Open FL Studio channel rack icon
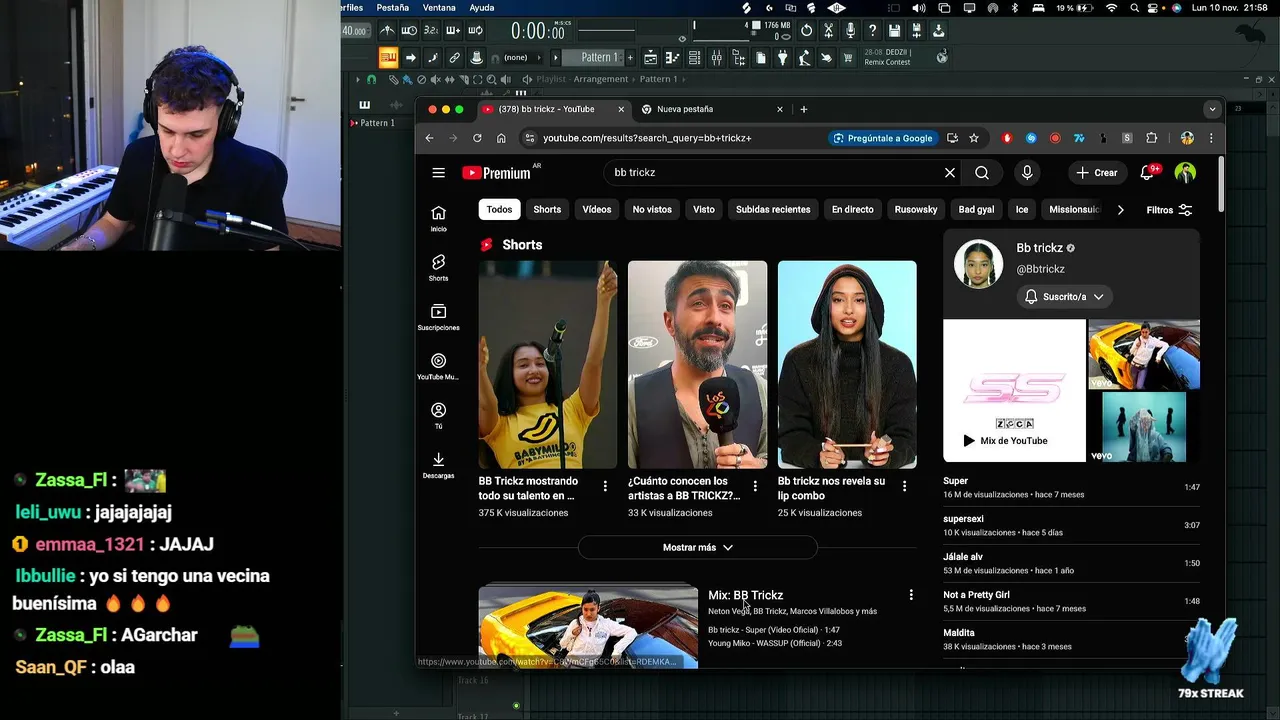Image resolution: width=1280 pixels, height=720 pixels. (x=694, y=57)
